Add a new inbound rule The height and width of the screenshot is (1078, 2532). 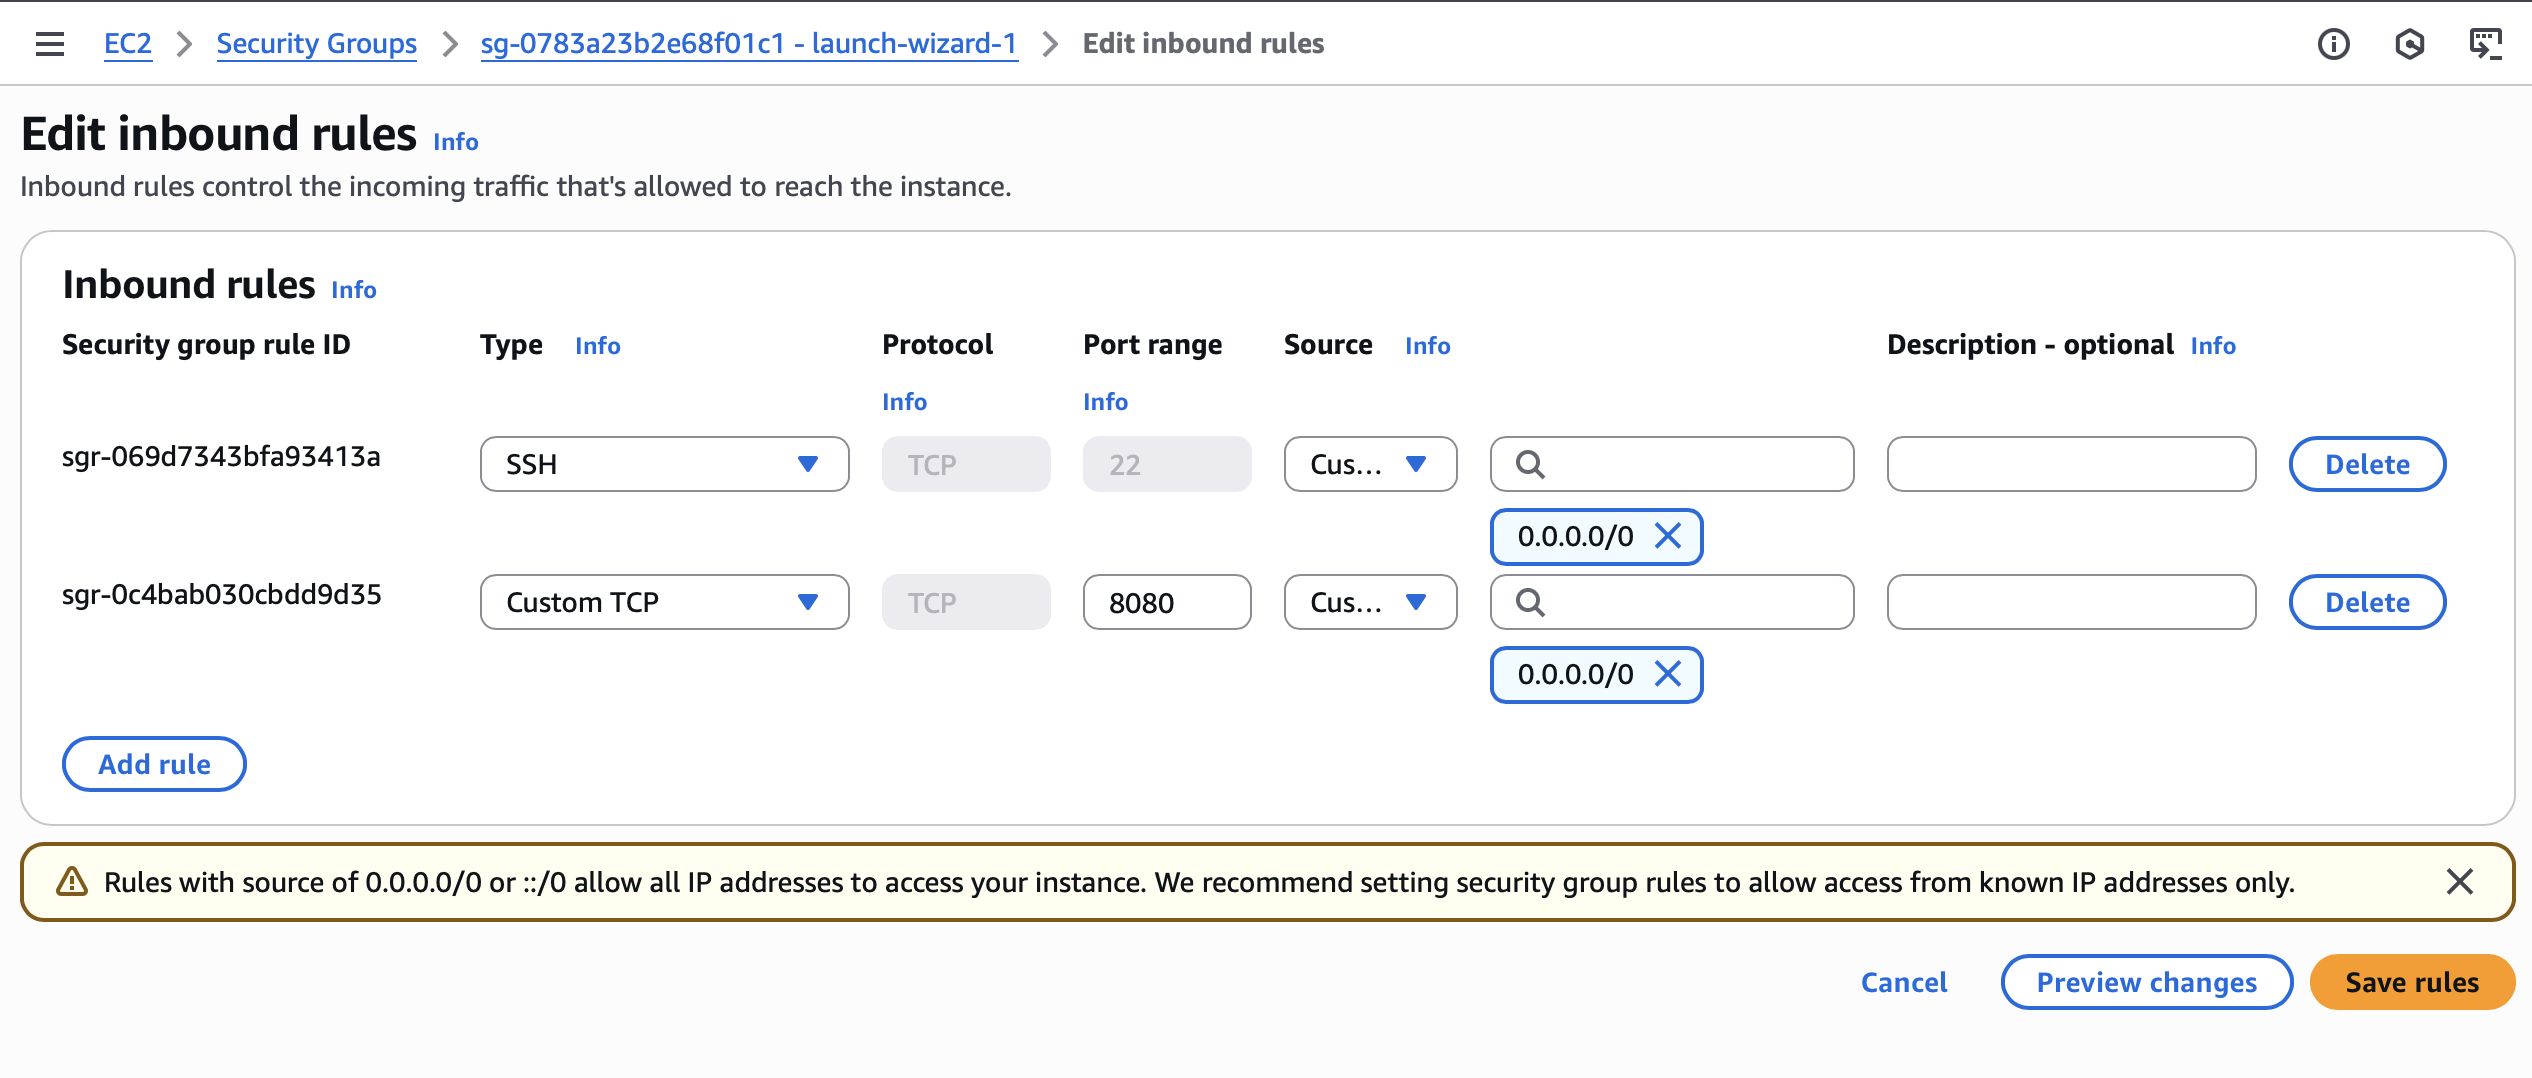pyautogui.click(x=154, y=764)
